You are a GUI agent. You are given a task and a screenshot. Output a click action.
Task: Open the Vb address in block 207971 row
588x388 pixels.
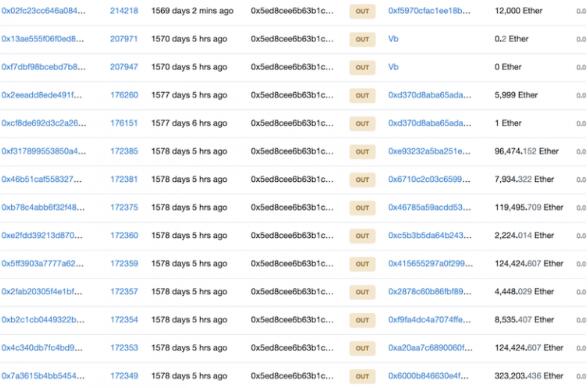[393, 39]
